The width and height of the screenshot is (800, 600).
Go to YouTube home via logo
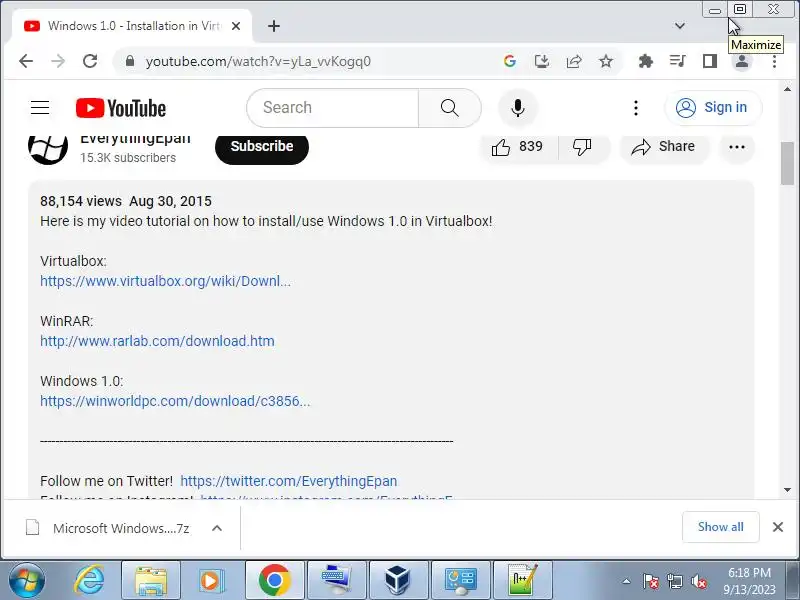(x=121, y=108)
